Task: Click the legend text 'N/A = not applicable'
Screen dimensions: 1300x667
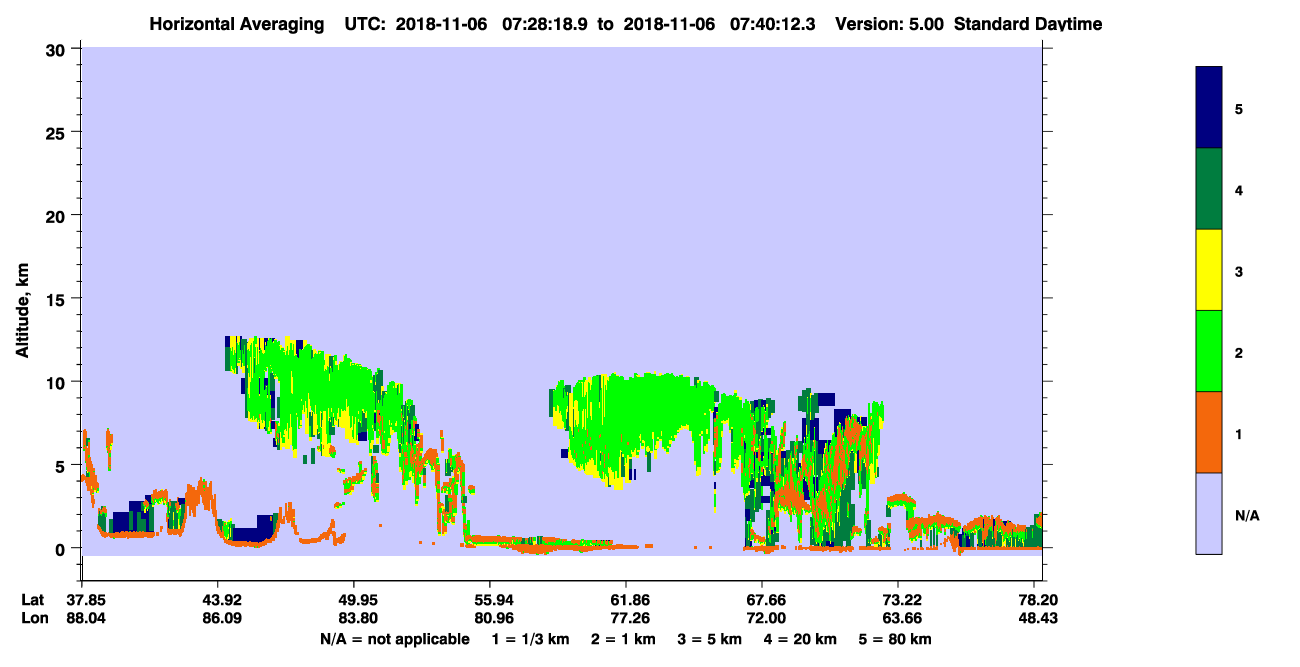Action: pos(394,639)
